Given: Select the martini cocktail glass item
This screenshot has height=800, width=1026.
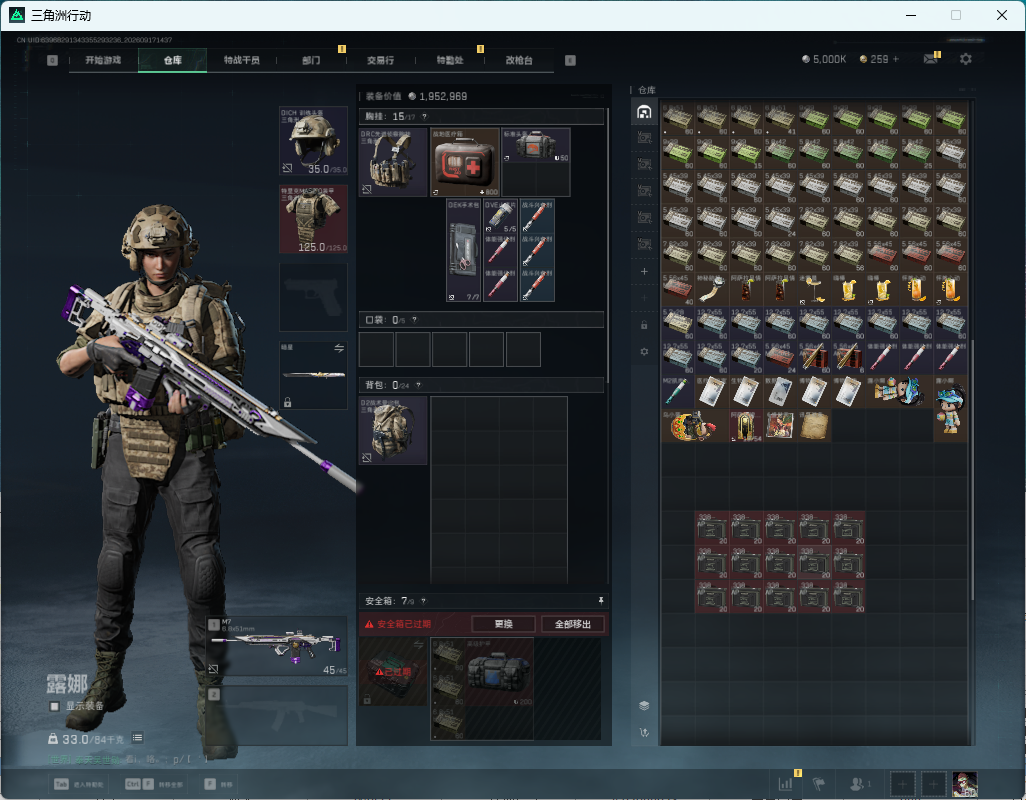Looking at the screenshot, I should point(814,289).
